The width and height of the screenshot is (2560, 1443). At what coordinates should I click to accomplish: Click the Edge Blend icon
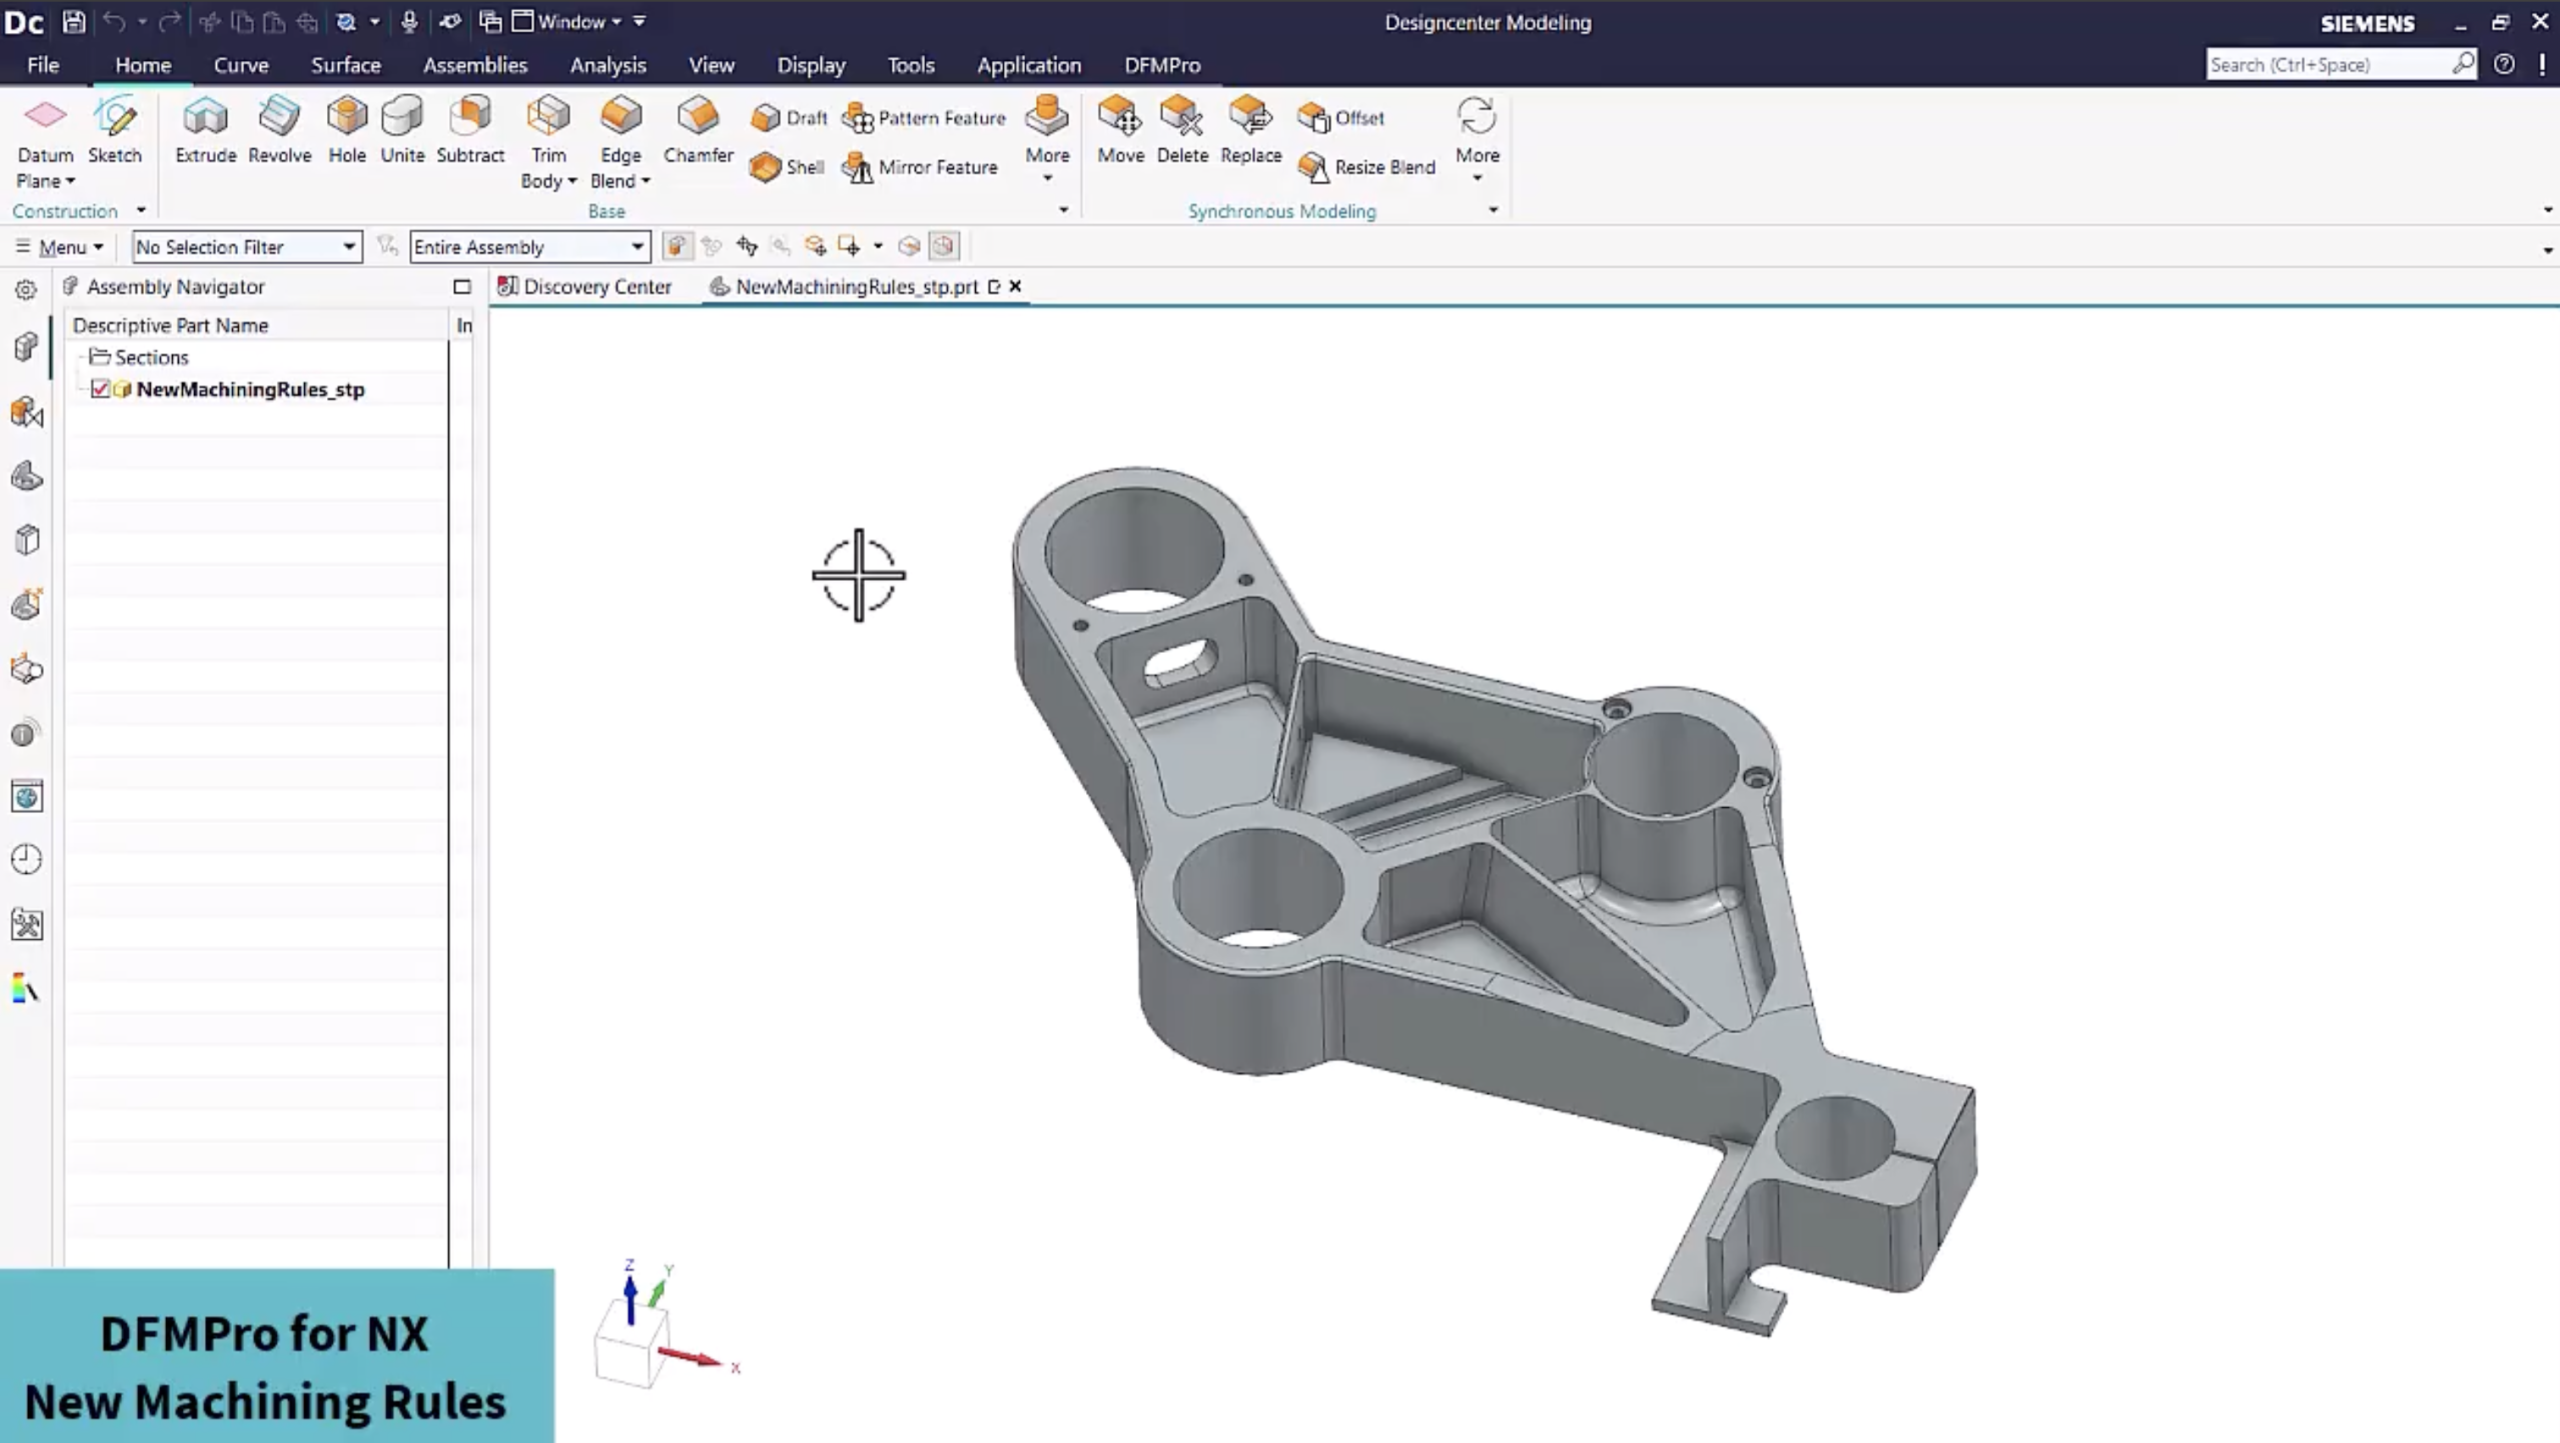(x=620, y=118)
